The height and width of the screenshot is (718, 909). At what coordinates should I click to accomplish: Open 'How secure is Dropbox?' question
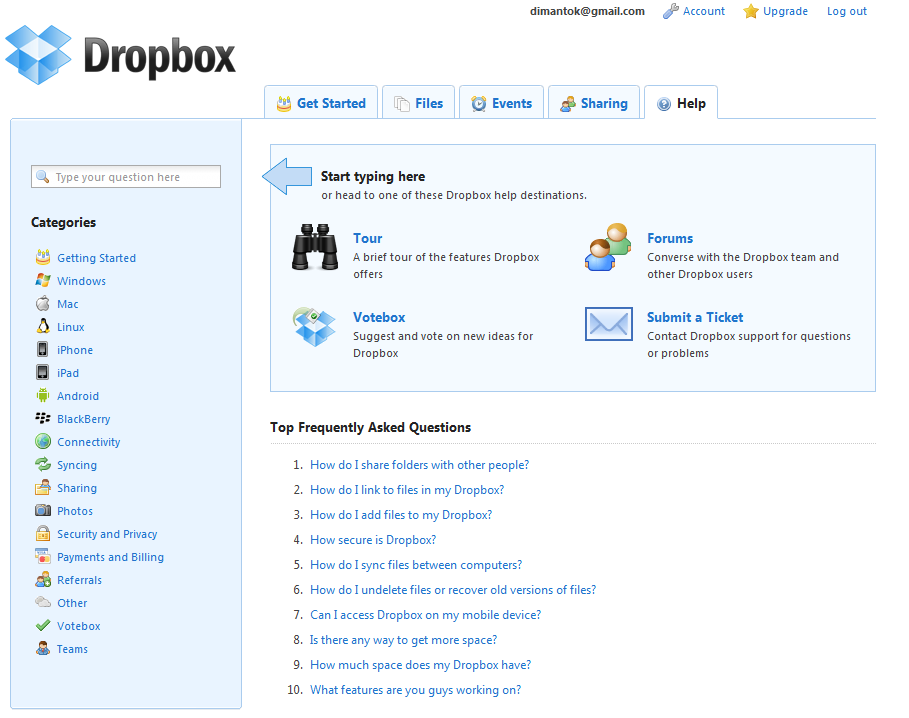pos(373,540)
